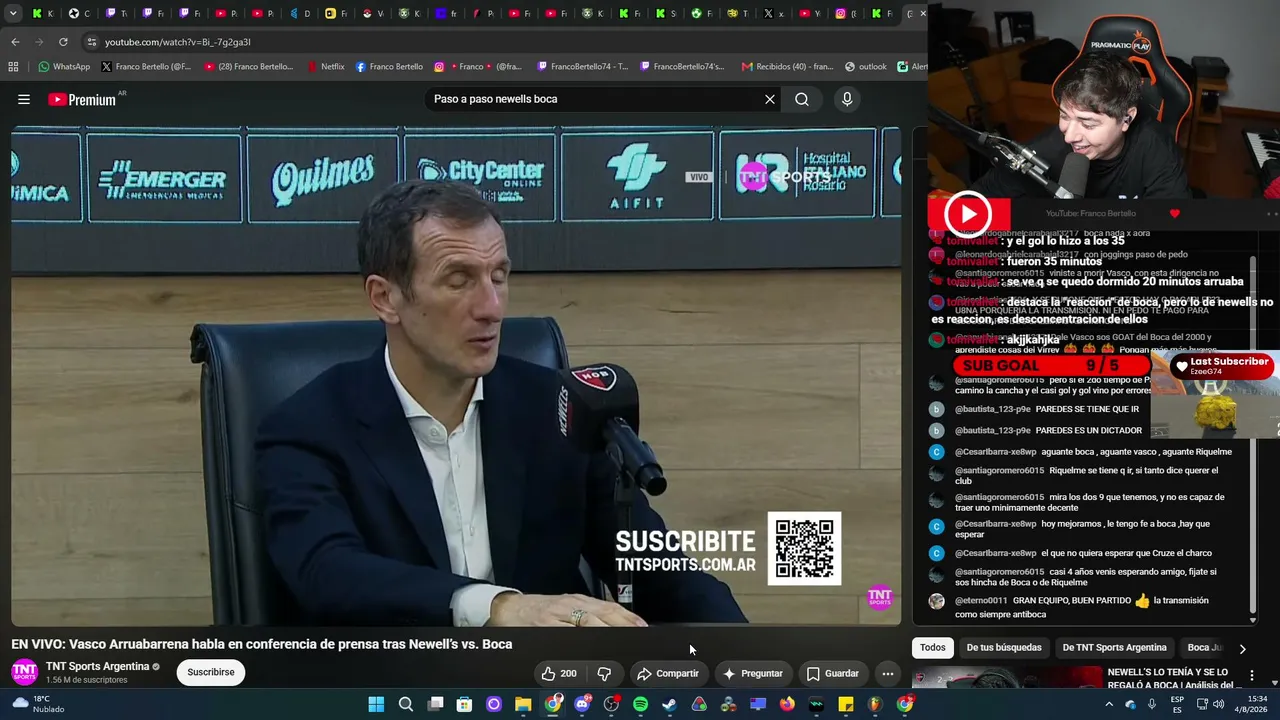The height and width of the screenshot is (720, 1280).
Task: Share the video via Compartir
Action: pyautogui.click(x=668, y=673)
